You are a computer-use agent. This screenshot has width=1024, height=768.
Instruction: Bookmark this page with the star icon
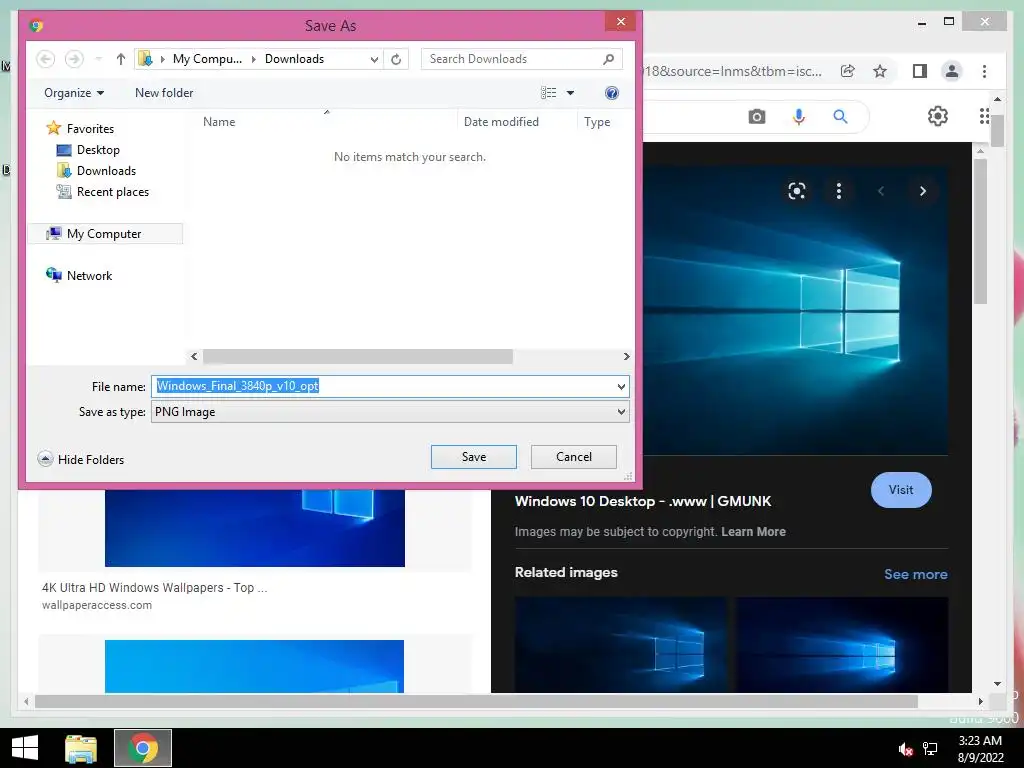point(880,71)
